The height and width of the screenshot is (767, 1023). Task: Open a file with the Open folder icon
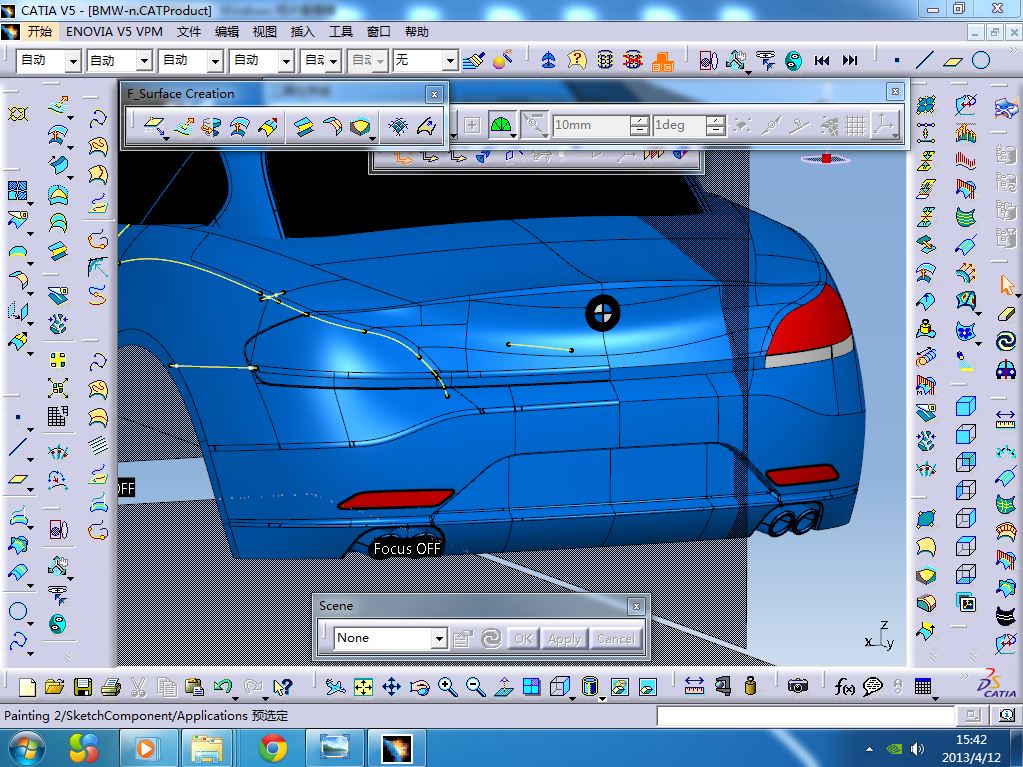point(55,686)
